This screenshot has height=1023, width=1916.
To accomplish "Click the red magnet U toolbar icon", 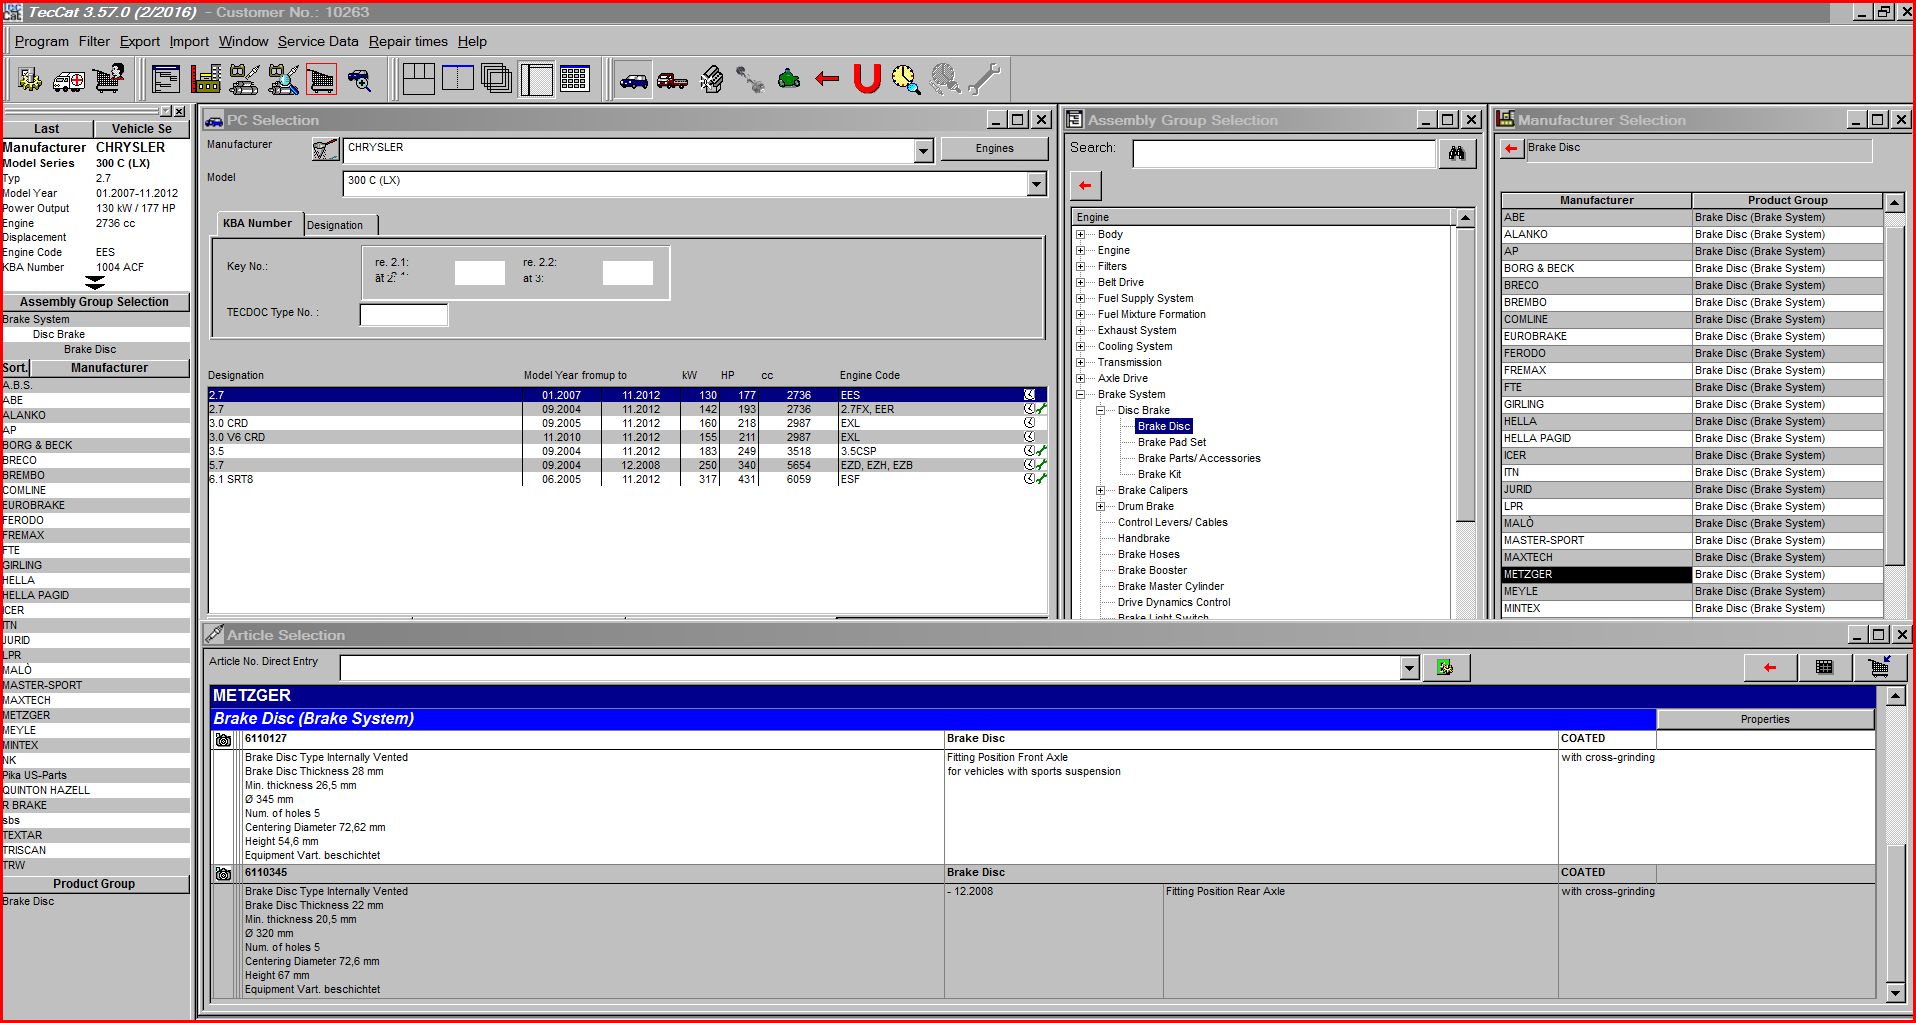I will tap(867, 79).
